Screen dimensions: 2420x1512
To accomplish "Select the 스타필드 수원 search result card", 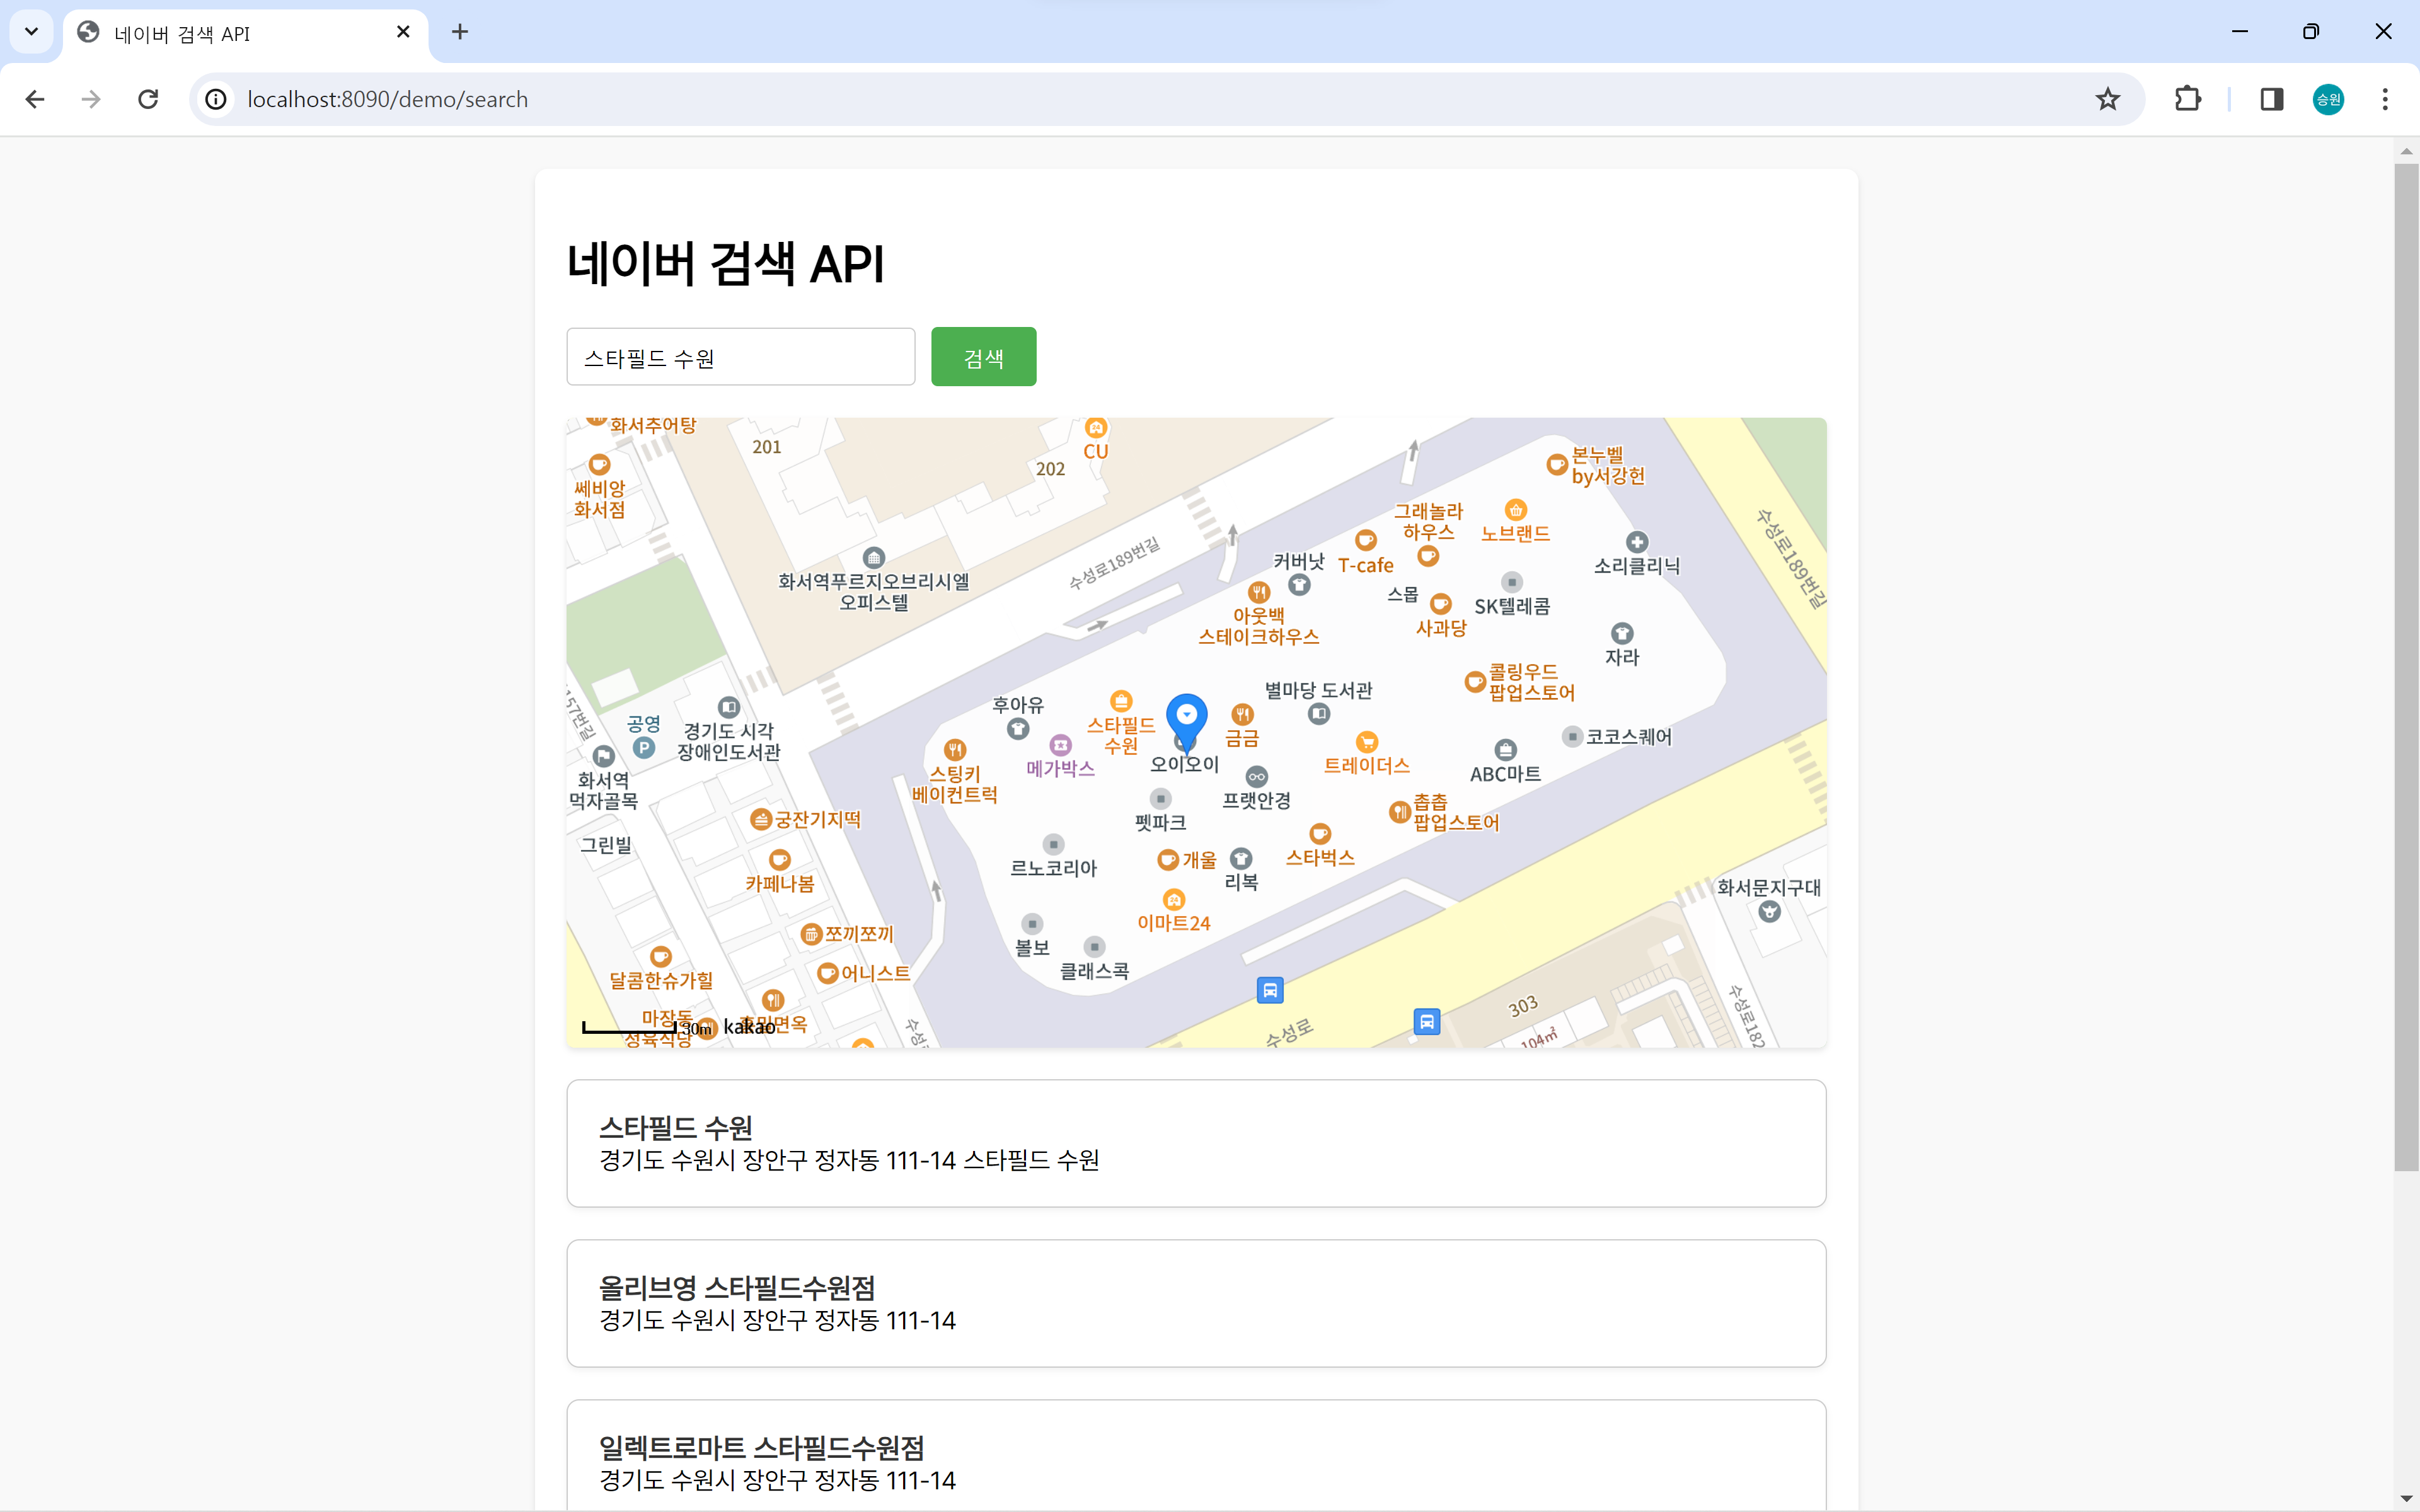I will click(x=1196, y=1143).
